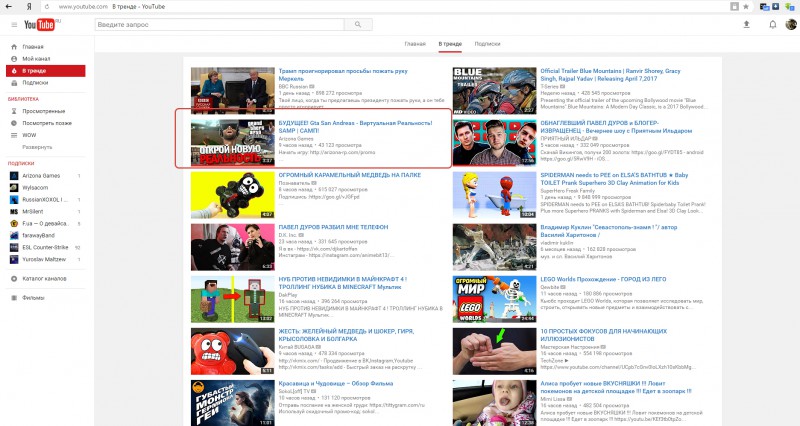Click the playlist icon beside WOW
The height and width of the screenshot is (426, 800).
coord(14,135)
